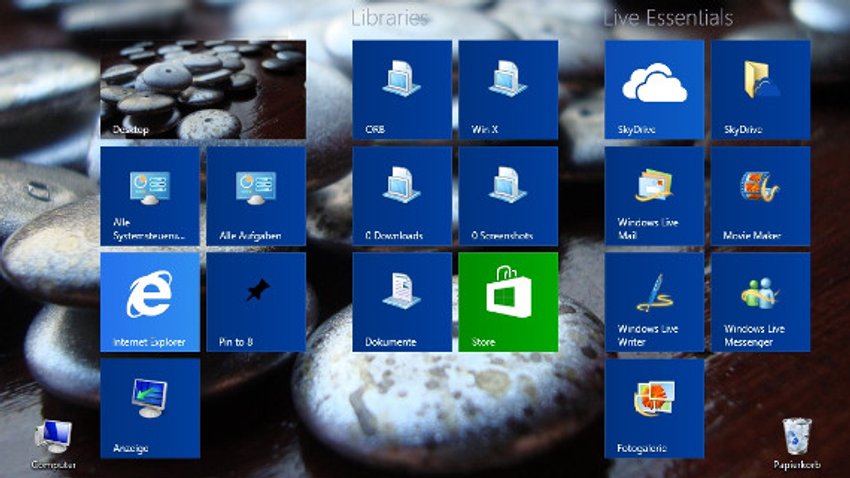Open the Anzeige display settings tile
This screenshot has width=850, height=478.
[x=150, y=408]
